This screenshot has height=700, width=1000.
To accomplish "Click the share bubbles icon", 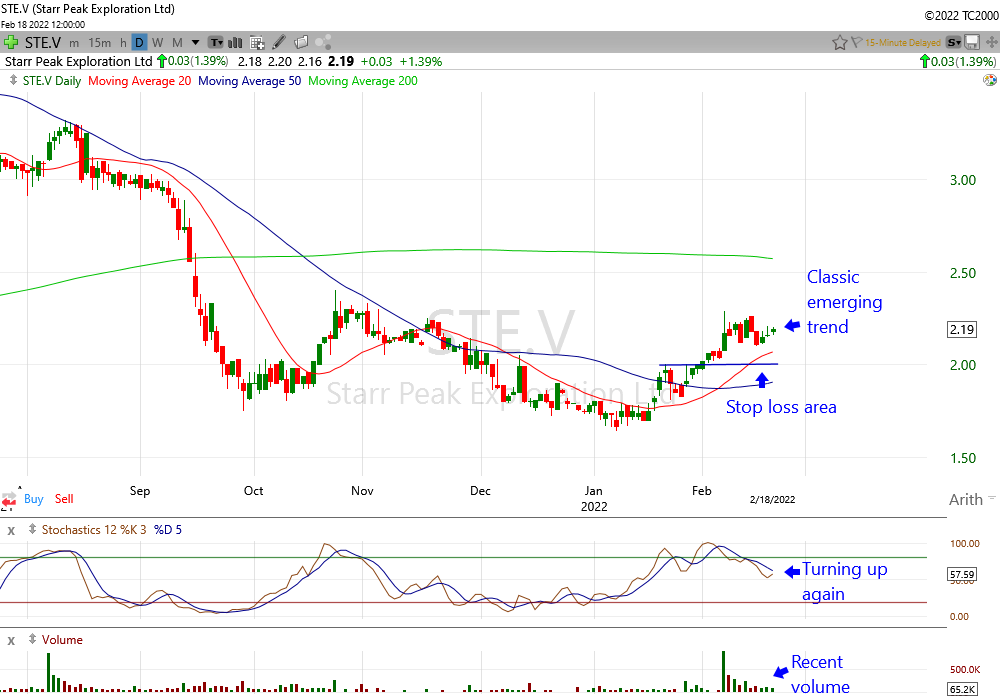I will tap(323, 43).
